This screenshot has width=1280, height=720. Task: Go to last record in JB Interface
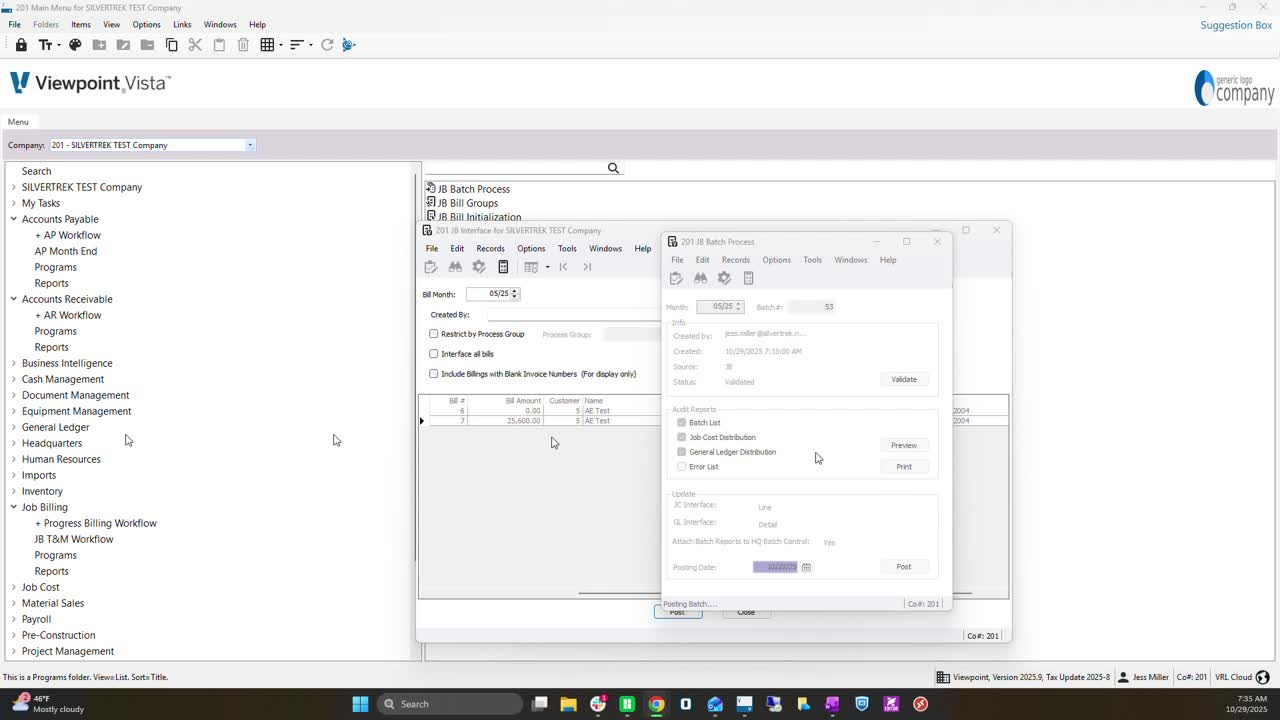[x=587, y=267]
